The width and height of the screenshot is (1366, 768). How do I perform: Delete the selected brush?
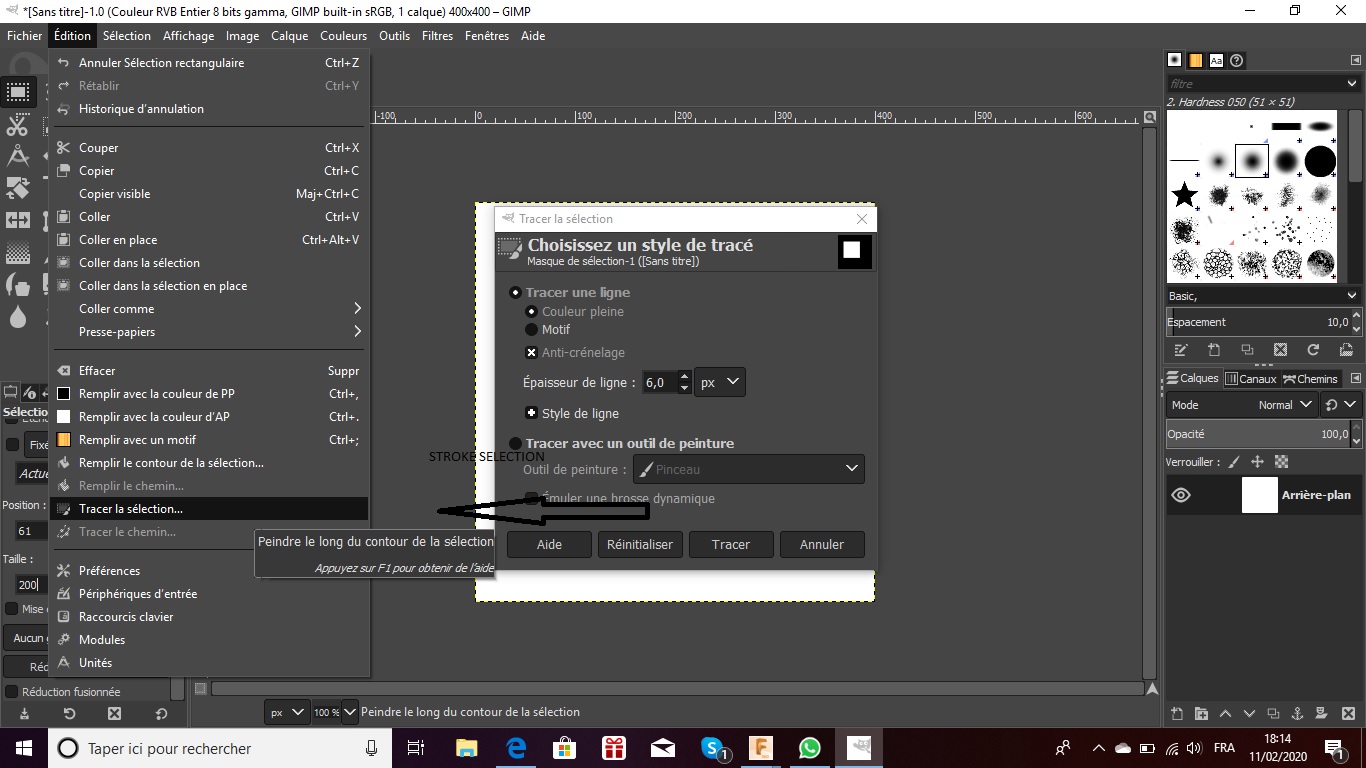click(x=1280, y=350)
